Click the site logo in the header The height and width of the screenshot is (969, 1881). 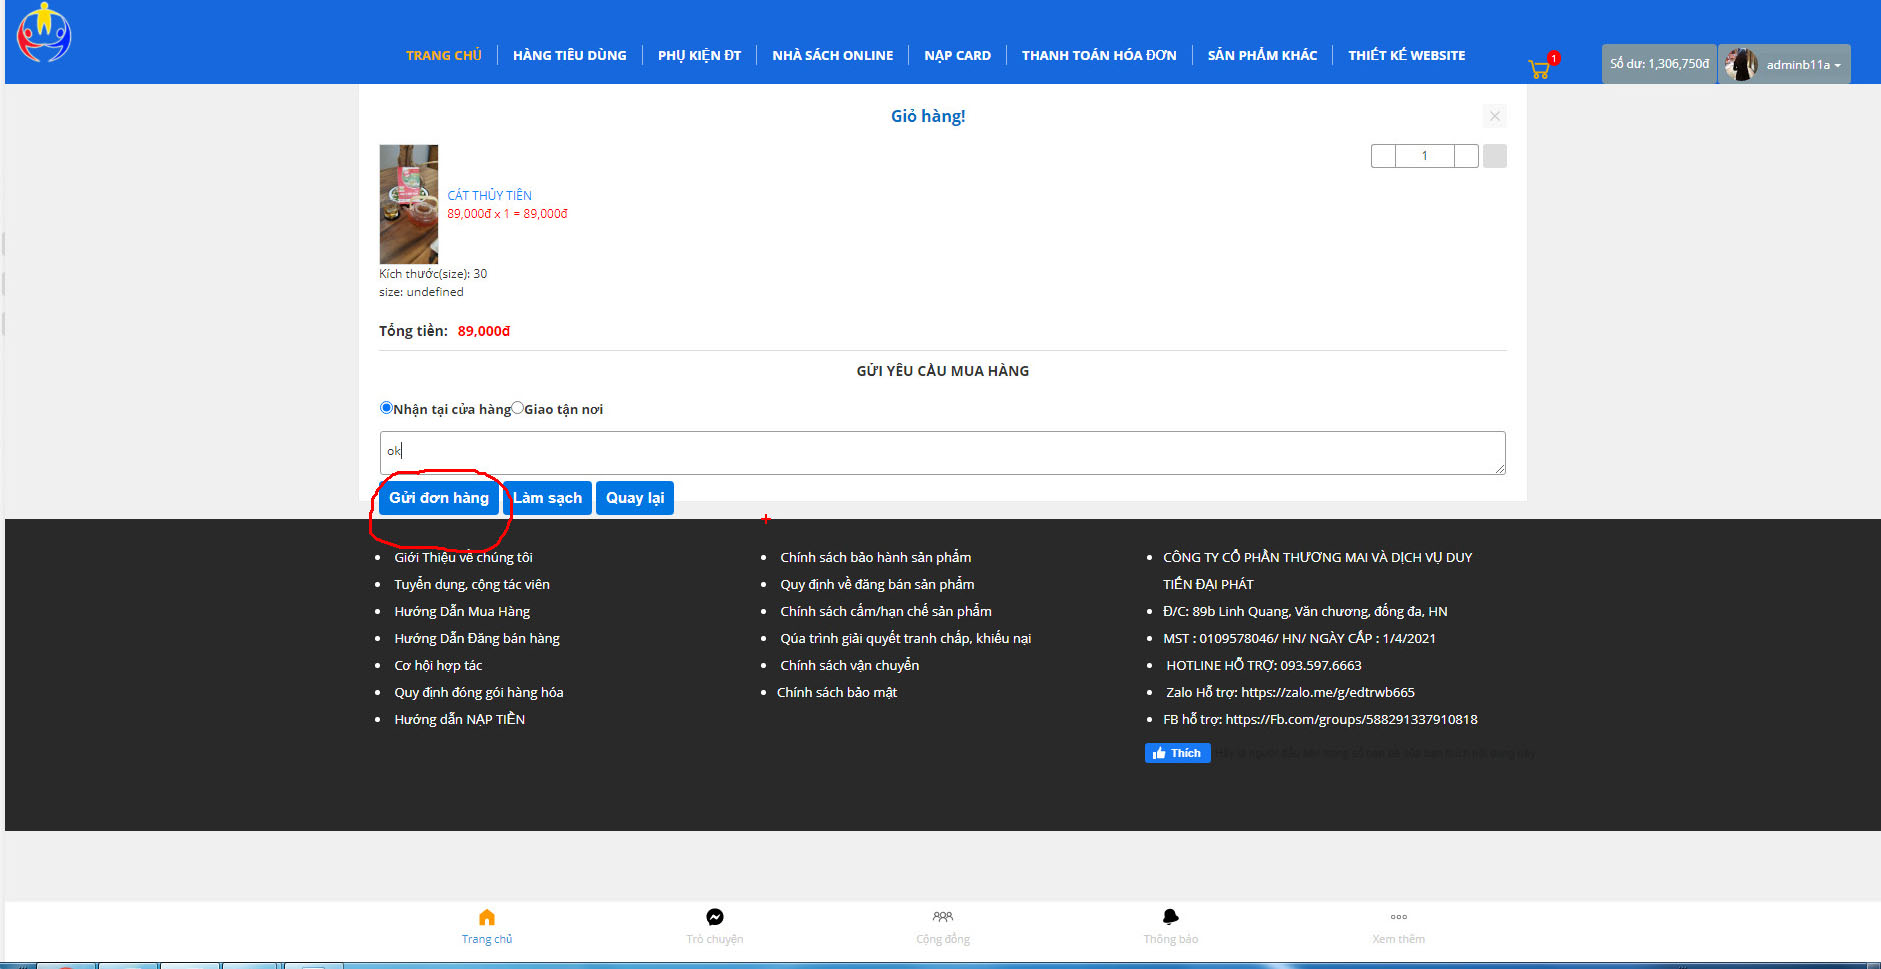pos(44,33)
